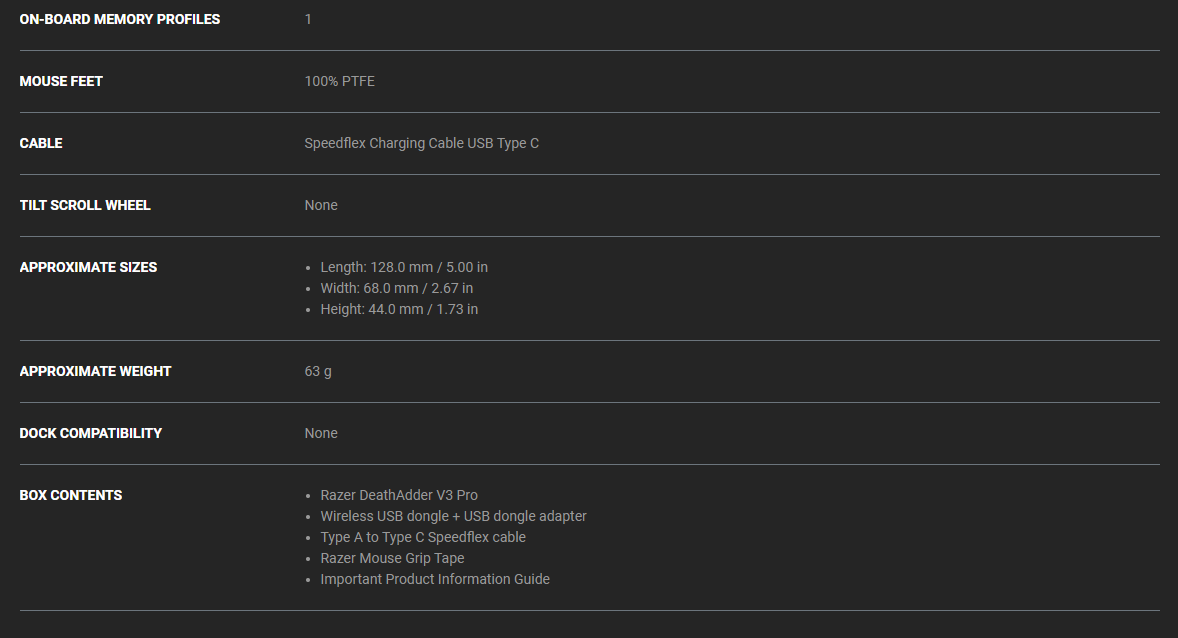Image resolution: width=1178 pixels, height=638 pixels.
Task: Click Wireless USB dongle list item
Action: pos(453,516)
